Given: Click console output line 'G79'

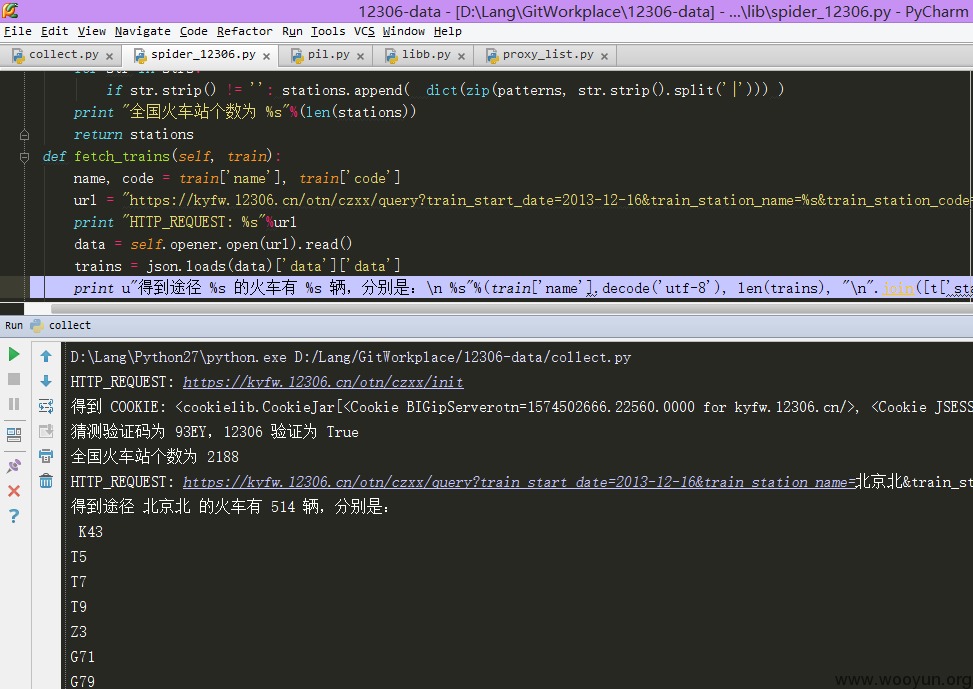Looking at the screenshot, I should (83, 682).
